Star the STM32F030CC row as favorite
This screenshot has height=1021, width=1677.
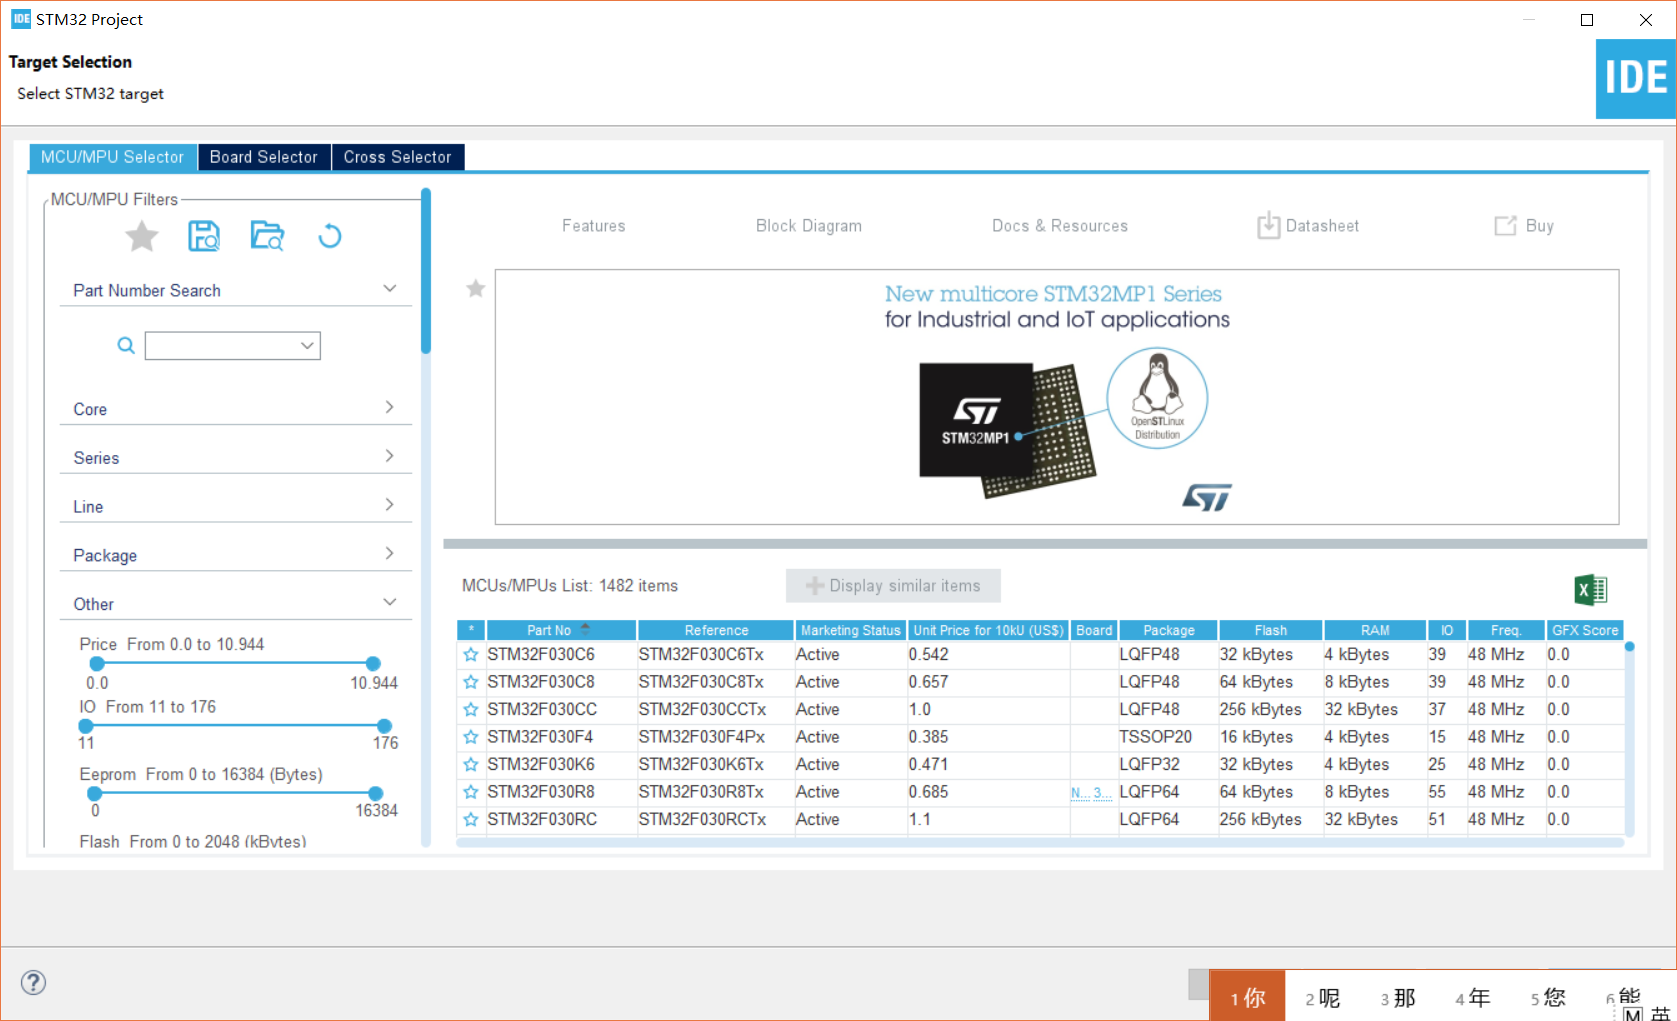(x=471, y=709)
